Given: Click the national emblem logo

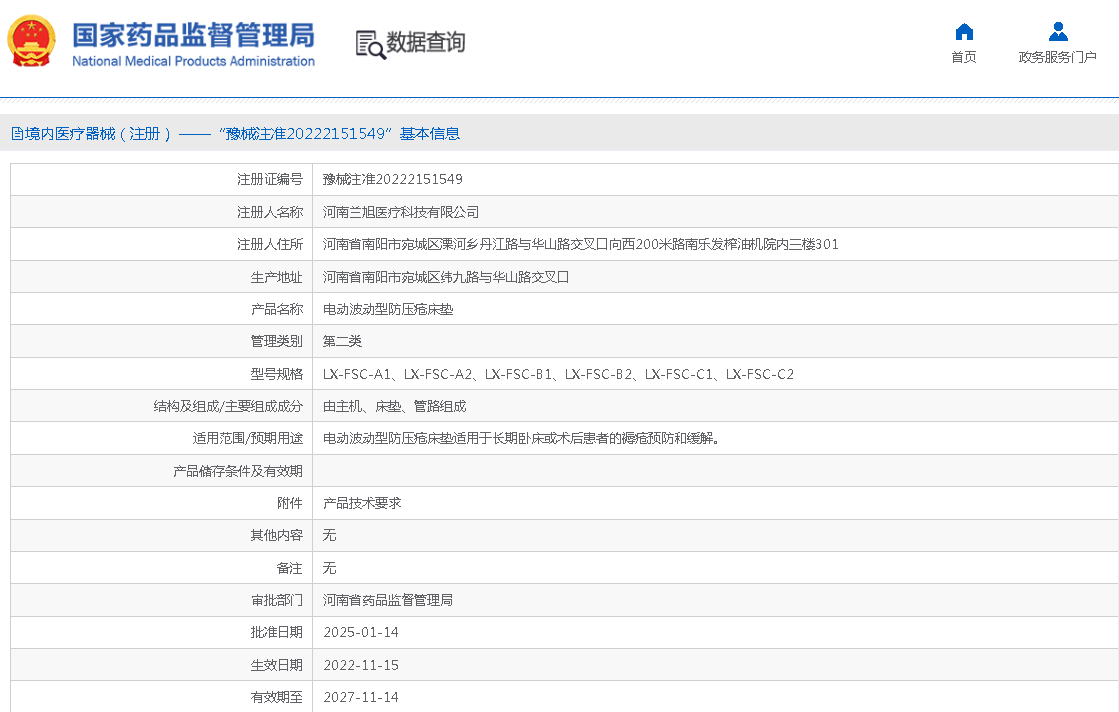Looking at the screenshot, I should pyautogui.click(x=32, y=42).
